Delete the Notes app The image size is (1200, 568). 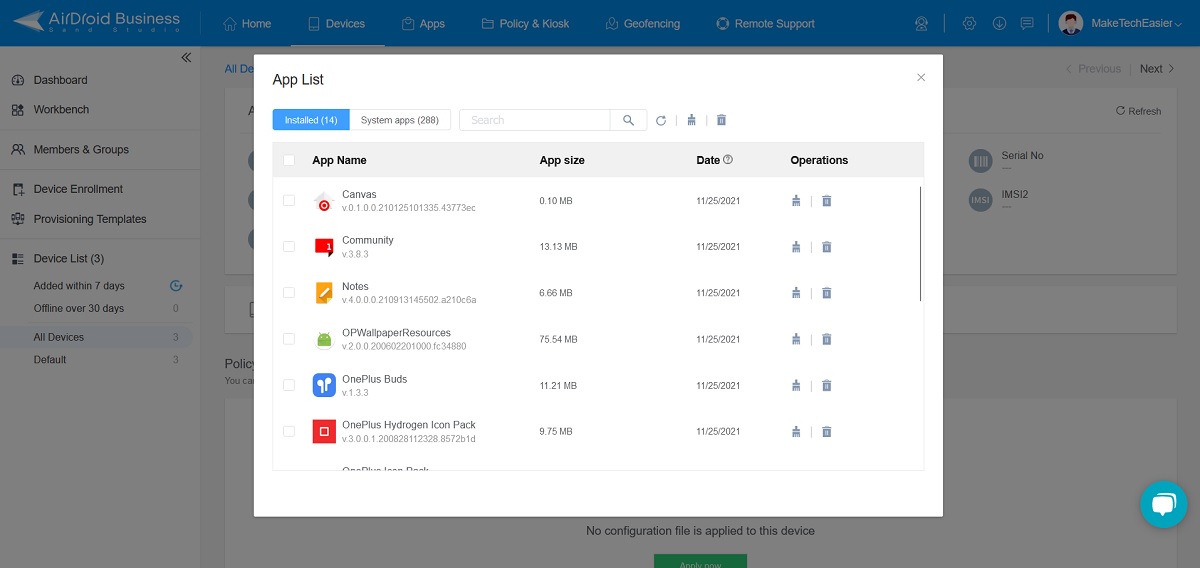827,293
